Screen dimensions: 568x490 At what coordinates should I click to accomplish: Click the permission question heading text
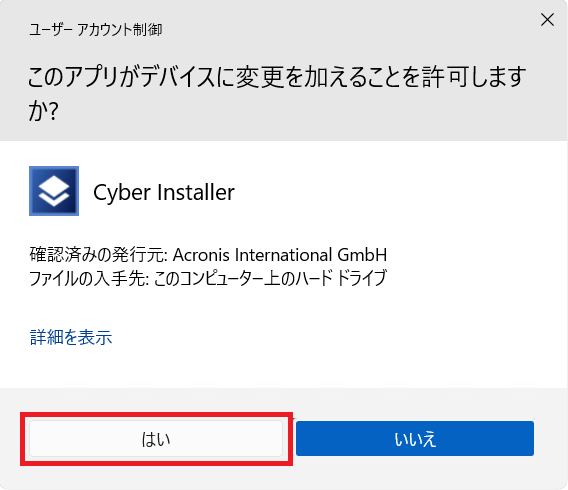pyautogui.click(x=277, y=93)
